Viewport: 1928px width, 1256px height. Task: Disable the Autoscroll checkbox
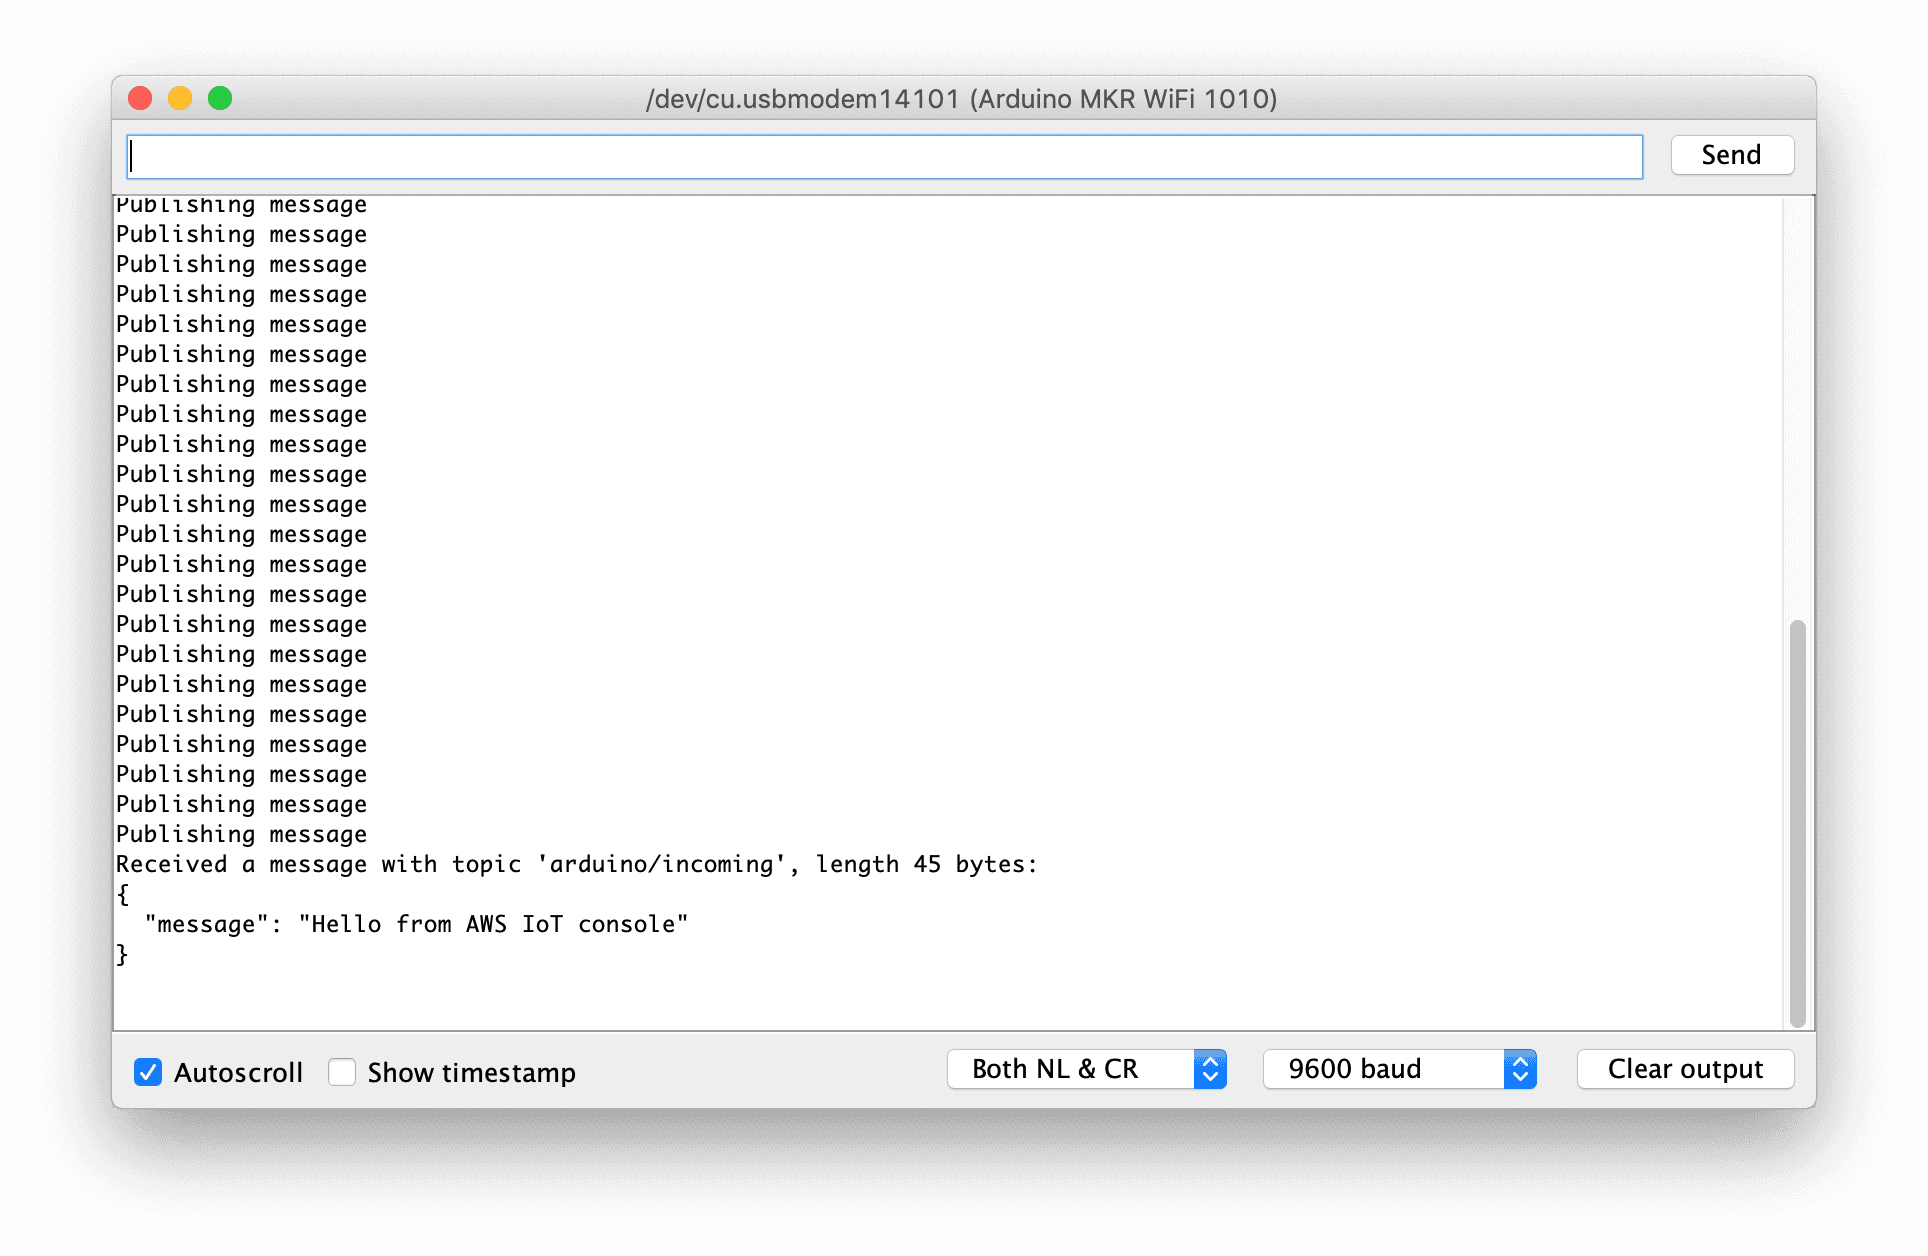148,1072
